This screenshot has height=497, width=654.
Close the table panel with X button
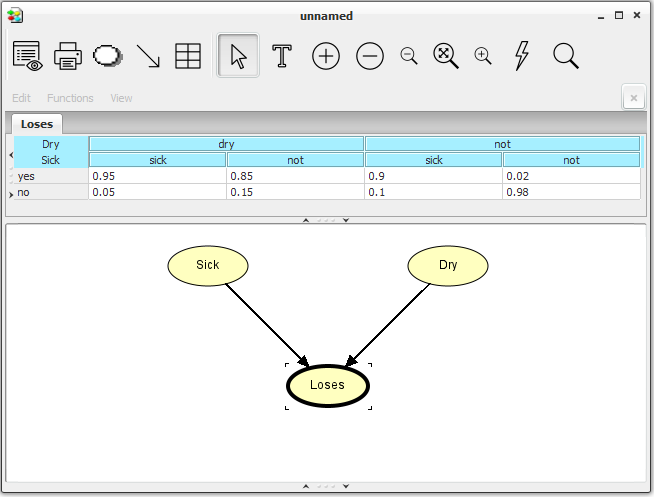pos(634,98)
